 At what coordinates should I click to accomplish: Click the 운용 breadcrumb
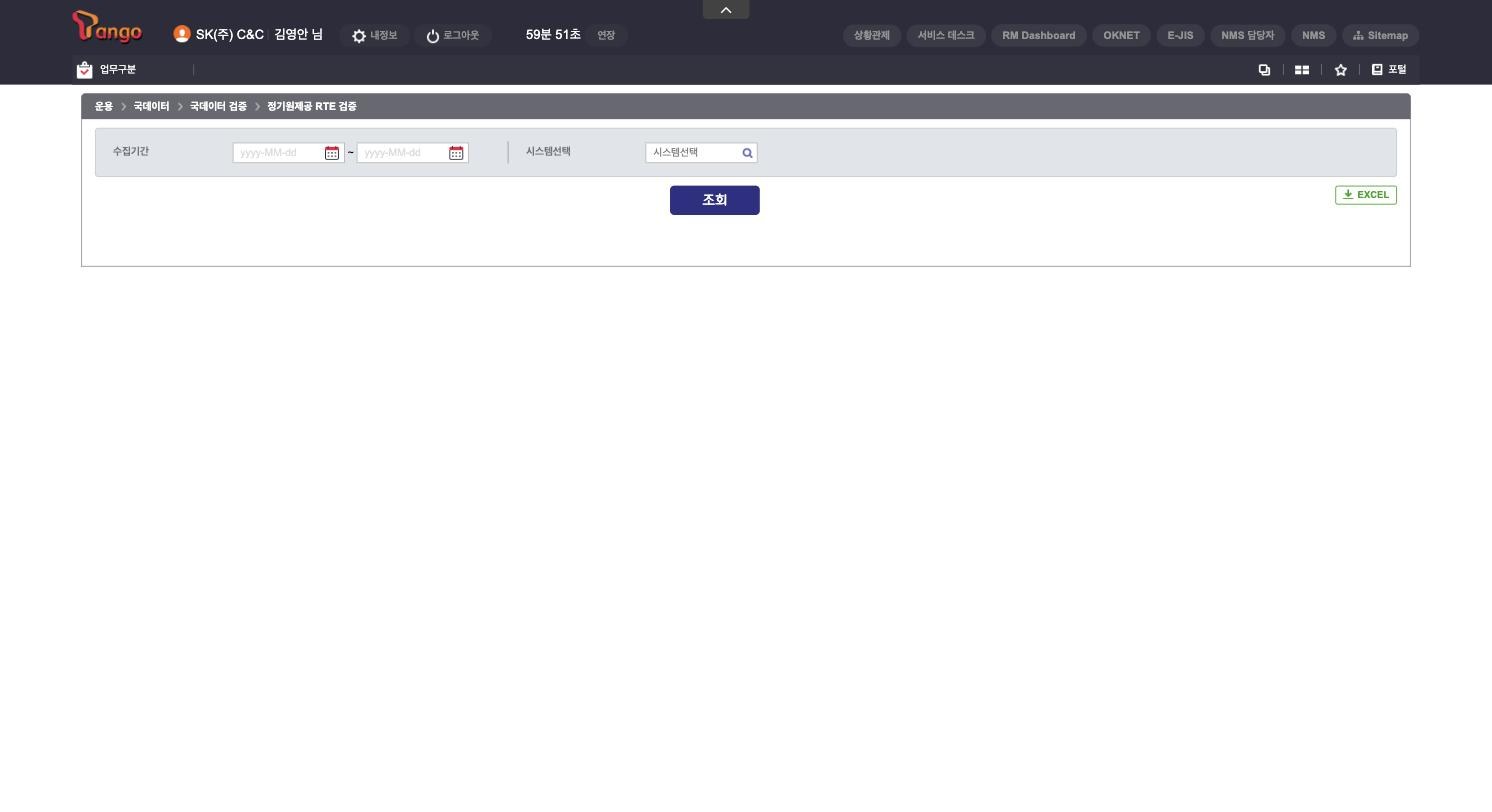[104, 106]
